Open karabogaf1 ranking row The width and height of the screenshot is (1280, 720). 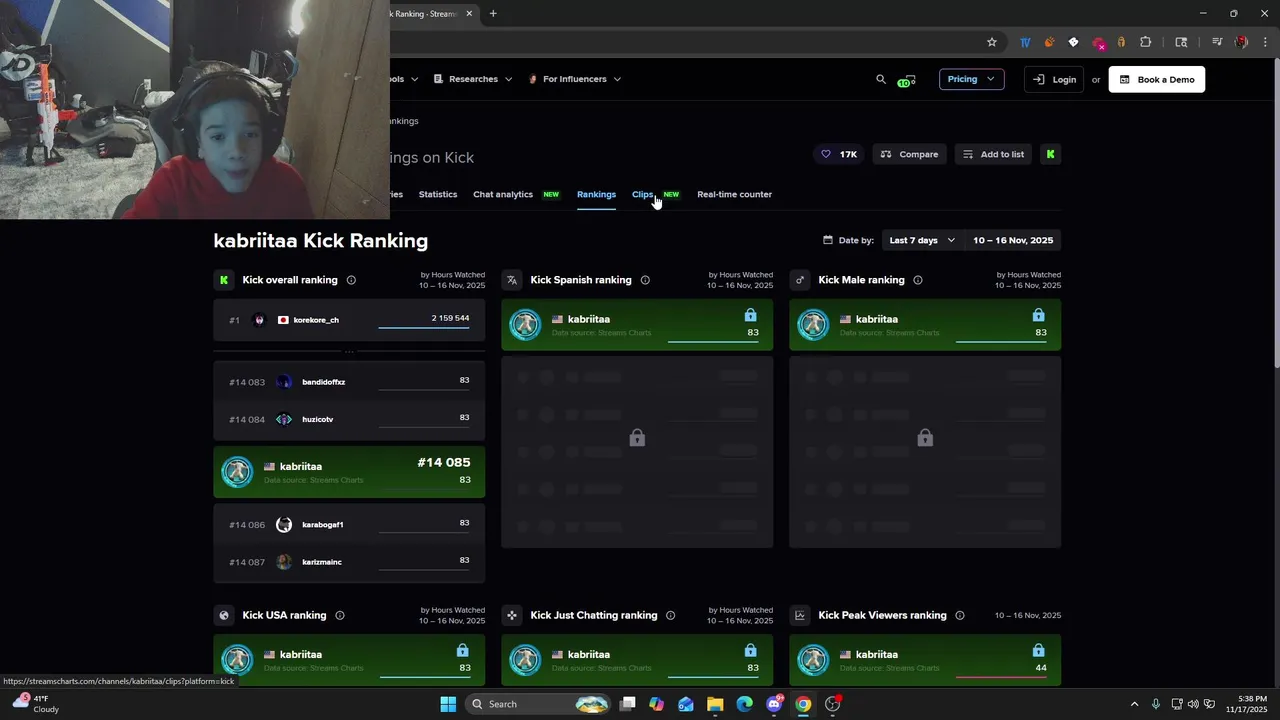[349, 524]
